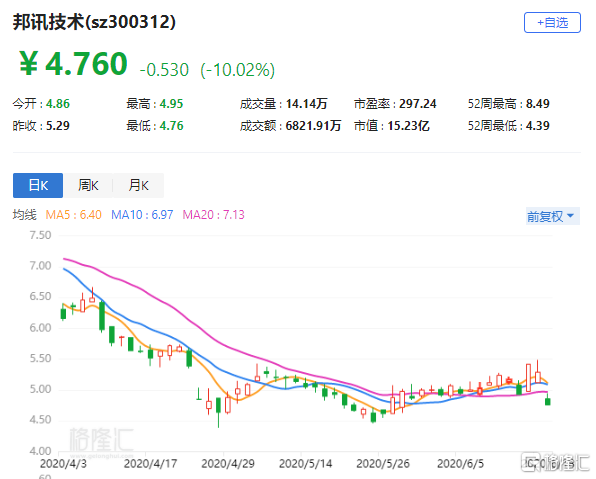
Task: Add stock to watchlist with +自选 button
Action: click(x=552, y=23)
